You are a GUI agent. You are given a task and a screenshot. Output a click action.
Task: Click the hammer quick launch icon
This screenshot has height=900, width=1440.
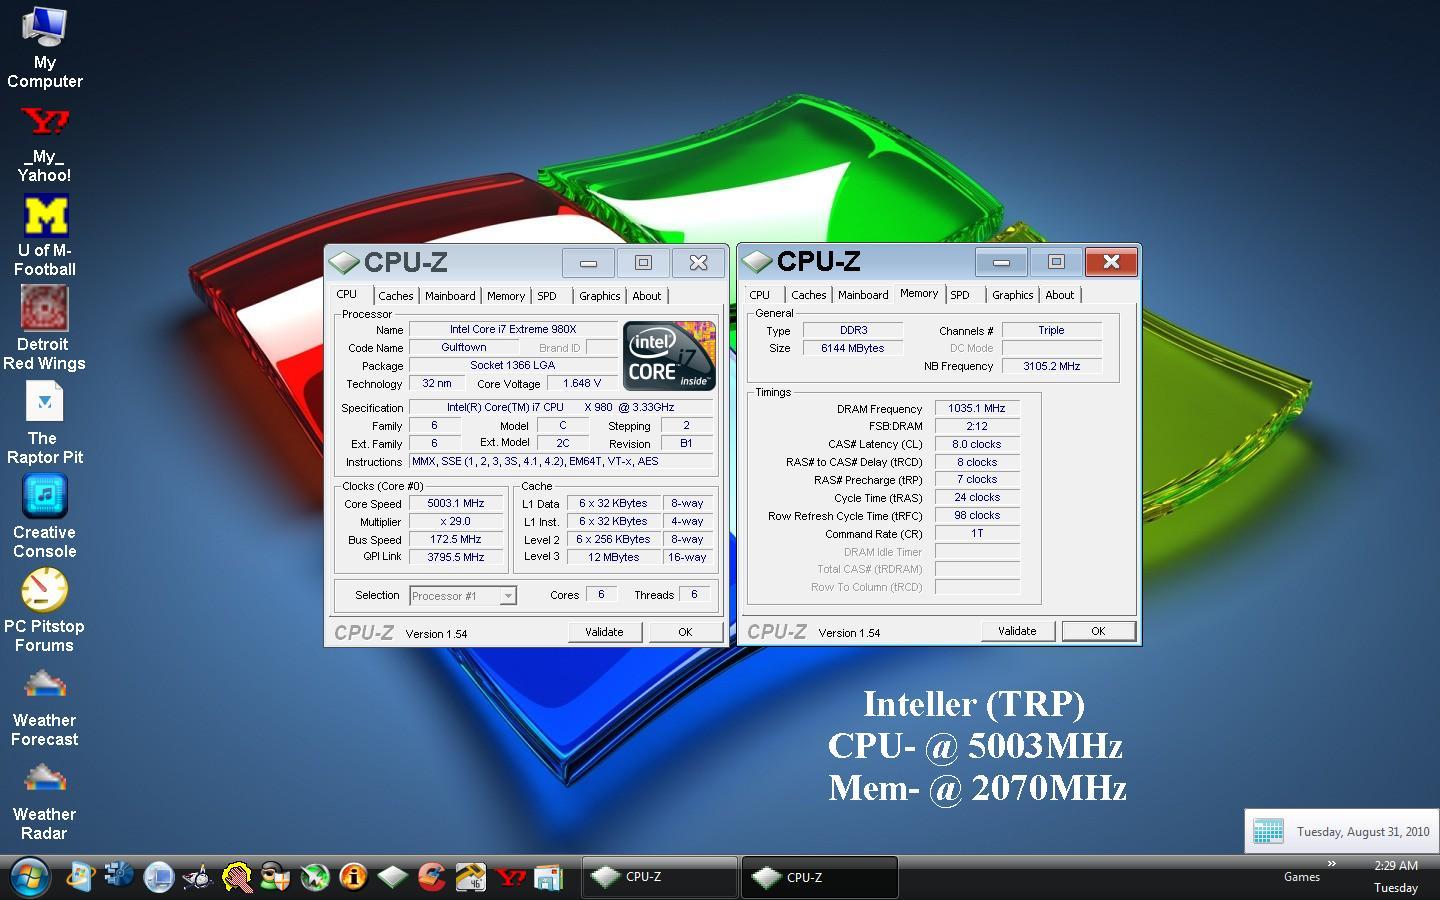tap(470, 877)
